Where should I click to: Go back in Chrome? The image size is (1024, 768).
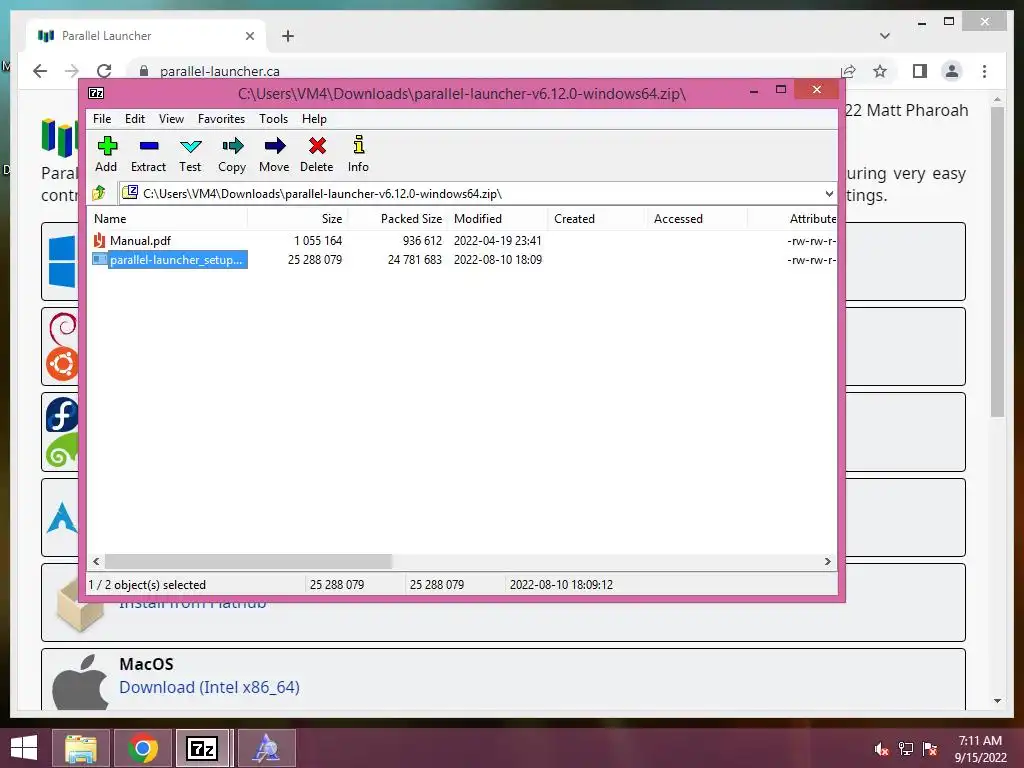40,71
